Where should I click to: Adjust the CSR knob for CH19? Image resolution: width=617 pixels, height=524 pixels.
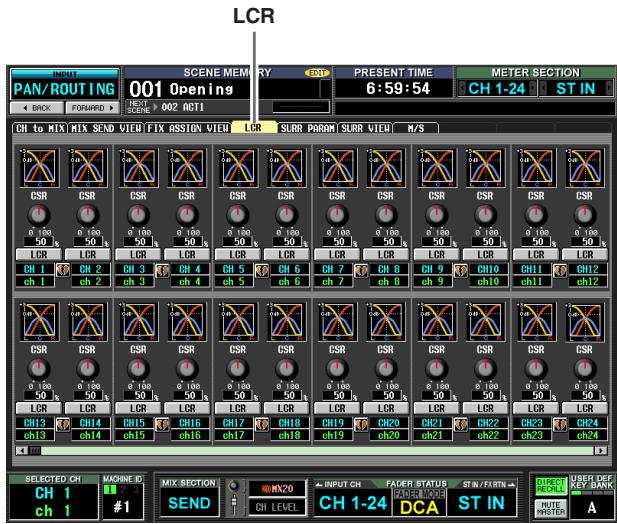tap(337, 369)
